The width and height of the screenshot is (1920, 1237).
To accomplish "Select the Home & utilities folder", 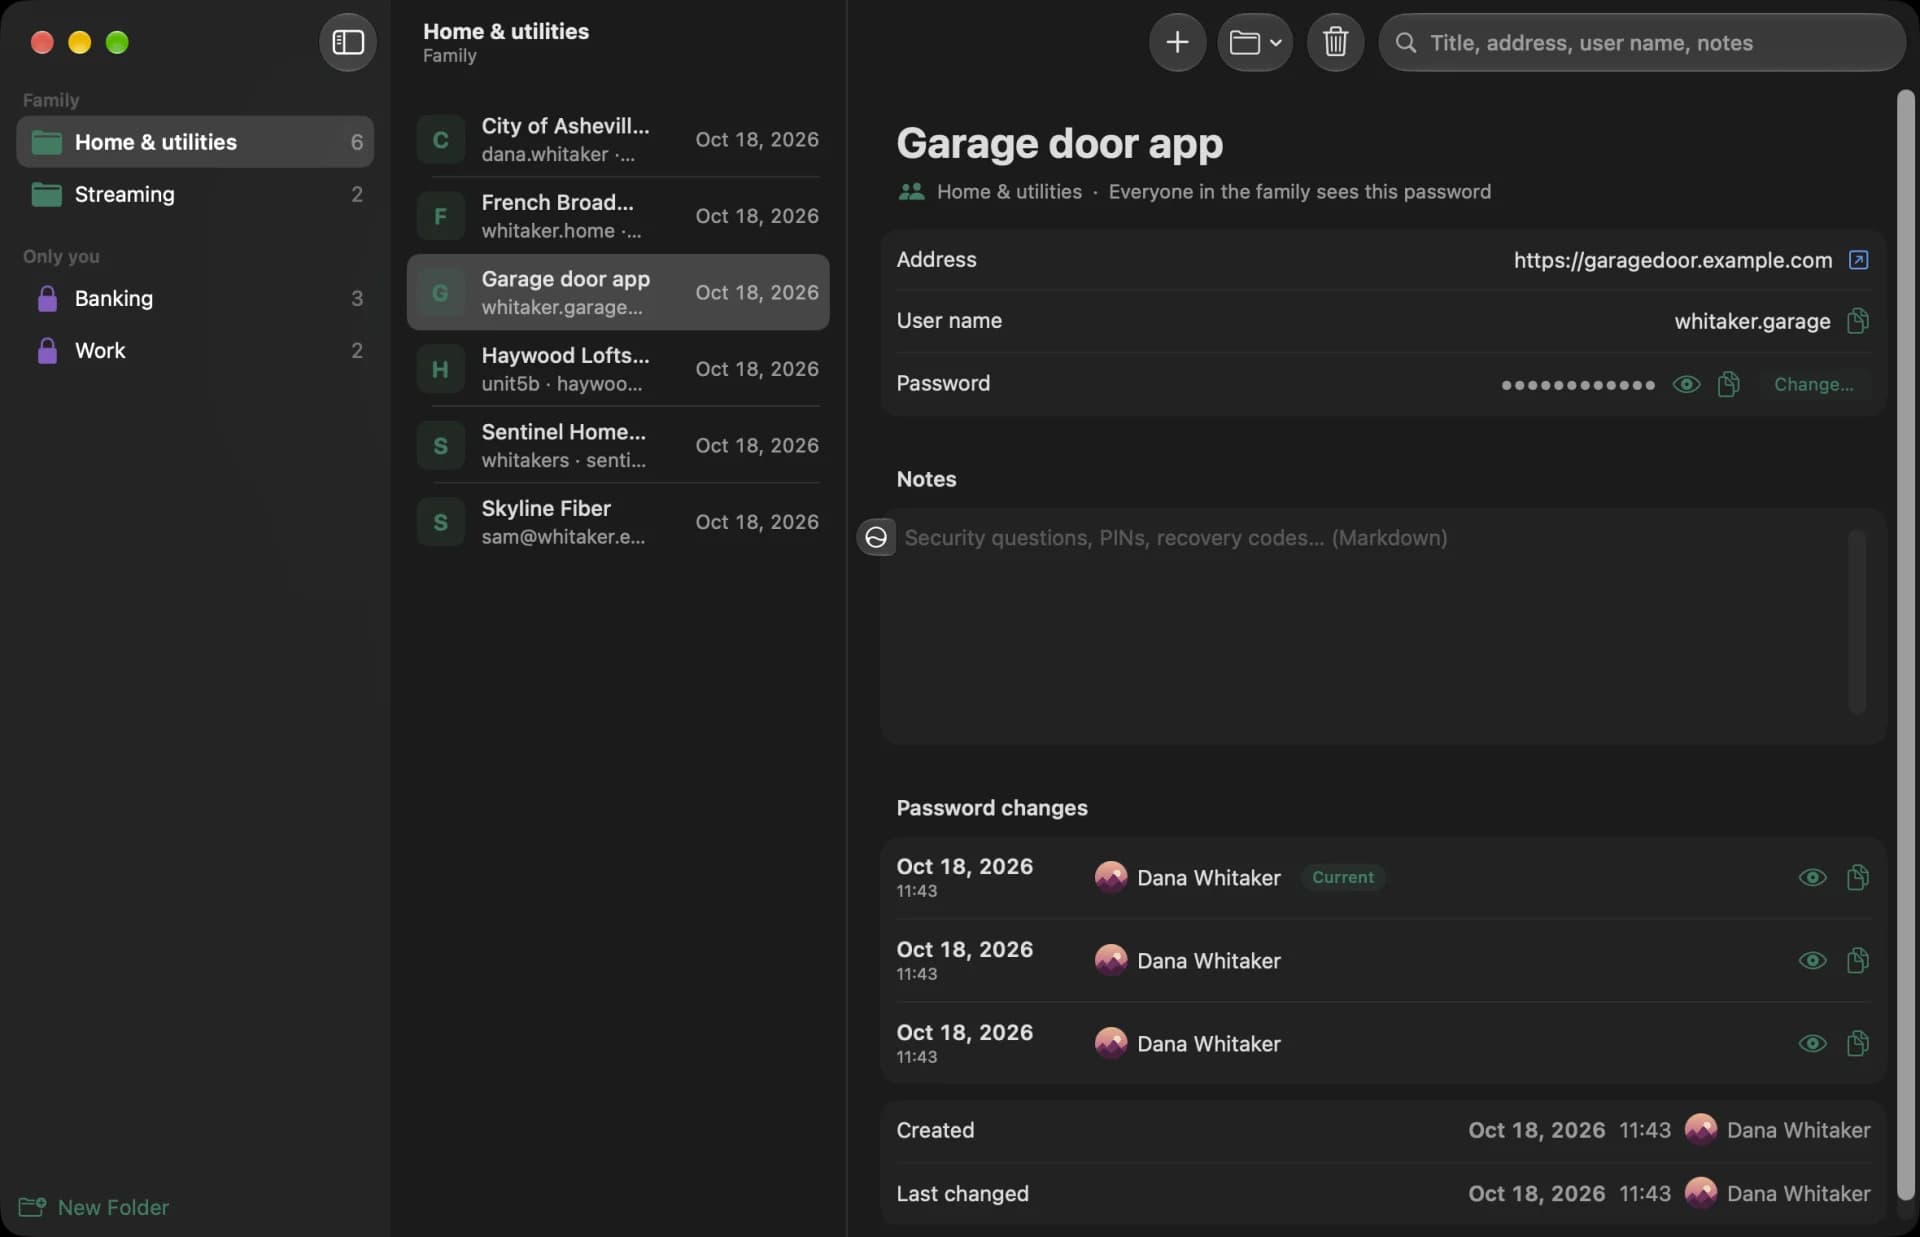I will [x=195, y=142].
